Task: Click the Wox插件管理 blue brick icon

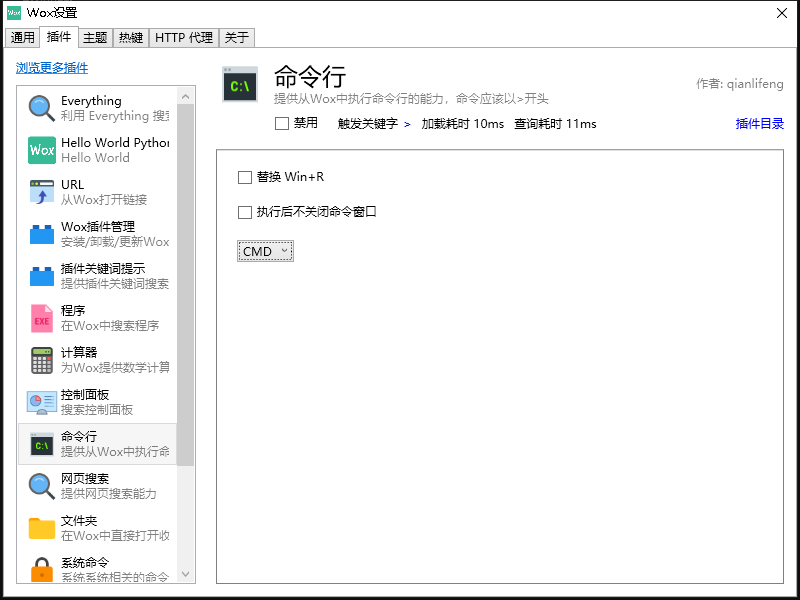Action: 41,234
